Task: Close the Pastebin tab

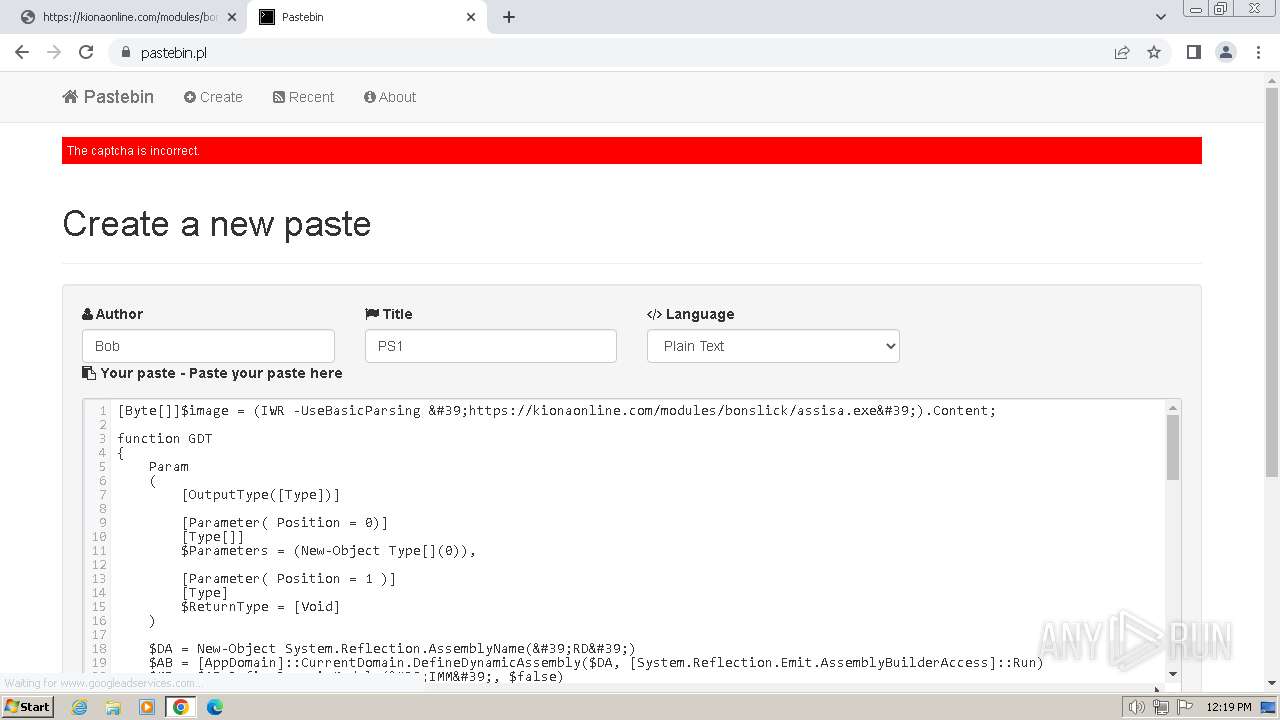Action: [471, 17]
